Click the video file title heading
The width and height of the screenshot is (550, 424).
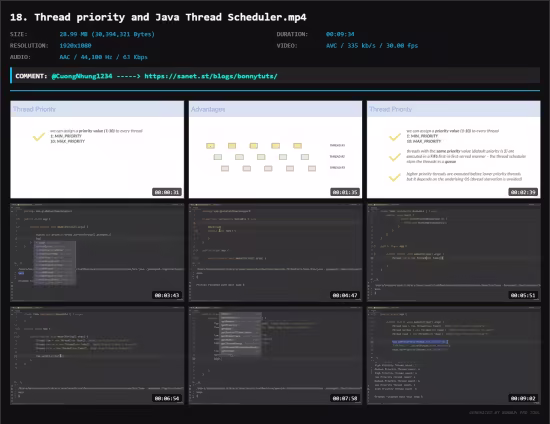(x=158, y=17)
